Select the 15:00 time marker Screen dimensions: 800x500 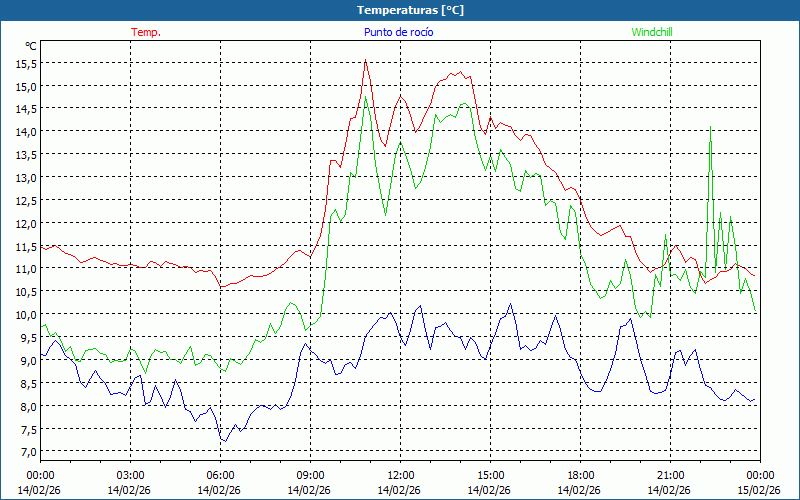[491, 475]
